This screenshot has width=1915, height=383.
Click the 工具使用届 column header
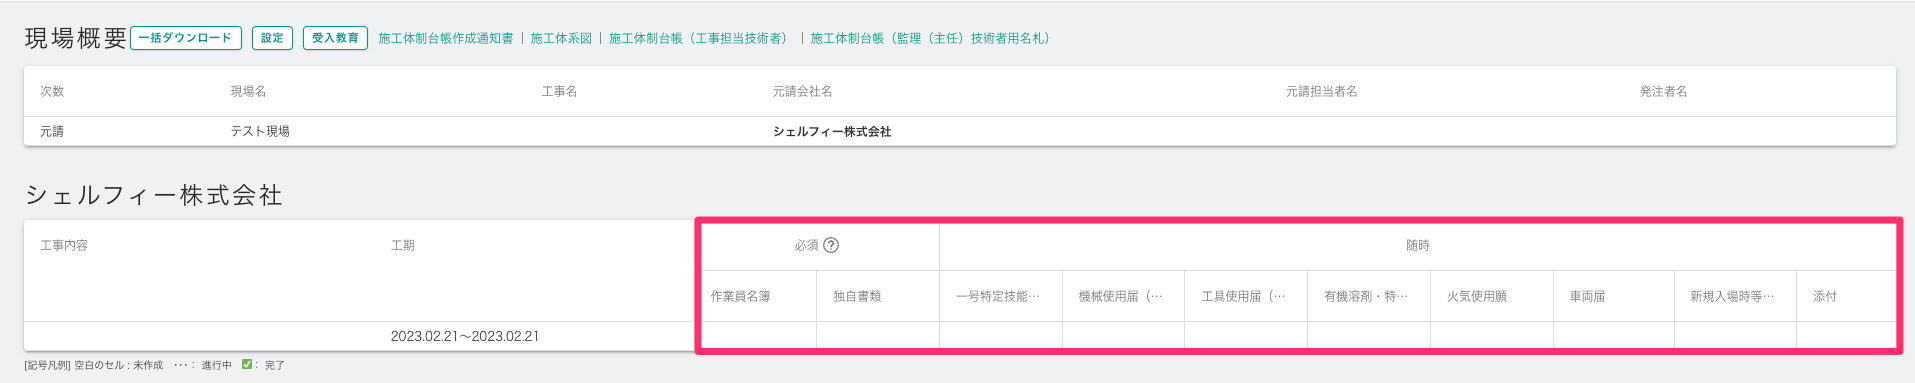tap(1244, 296)
